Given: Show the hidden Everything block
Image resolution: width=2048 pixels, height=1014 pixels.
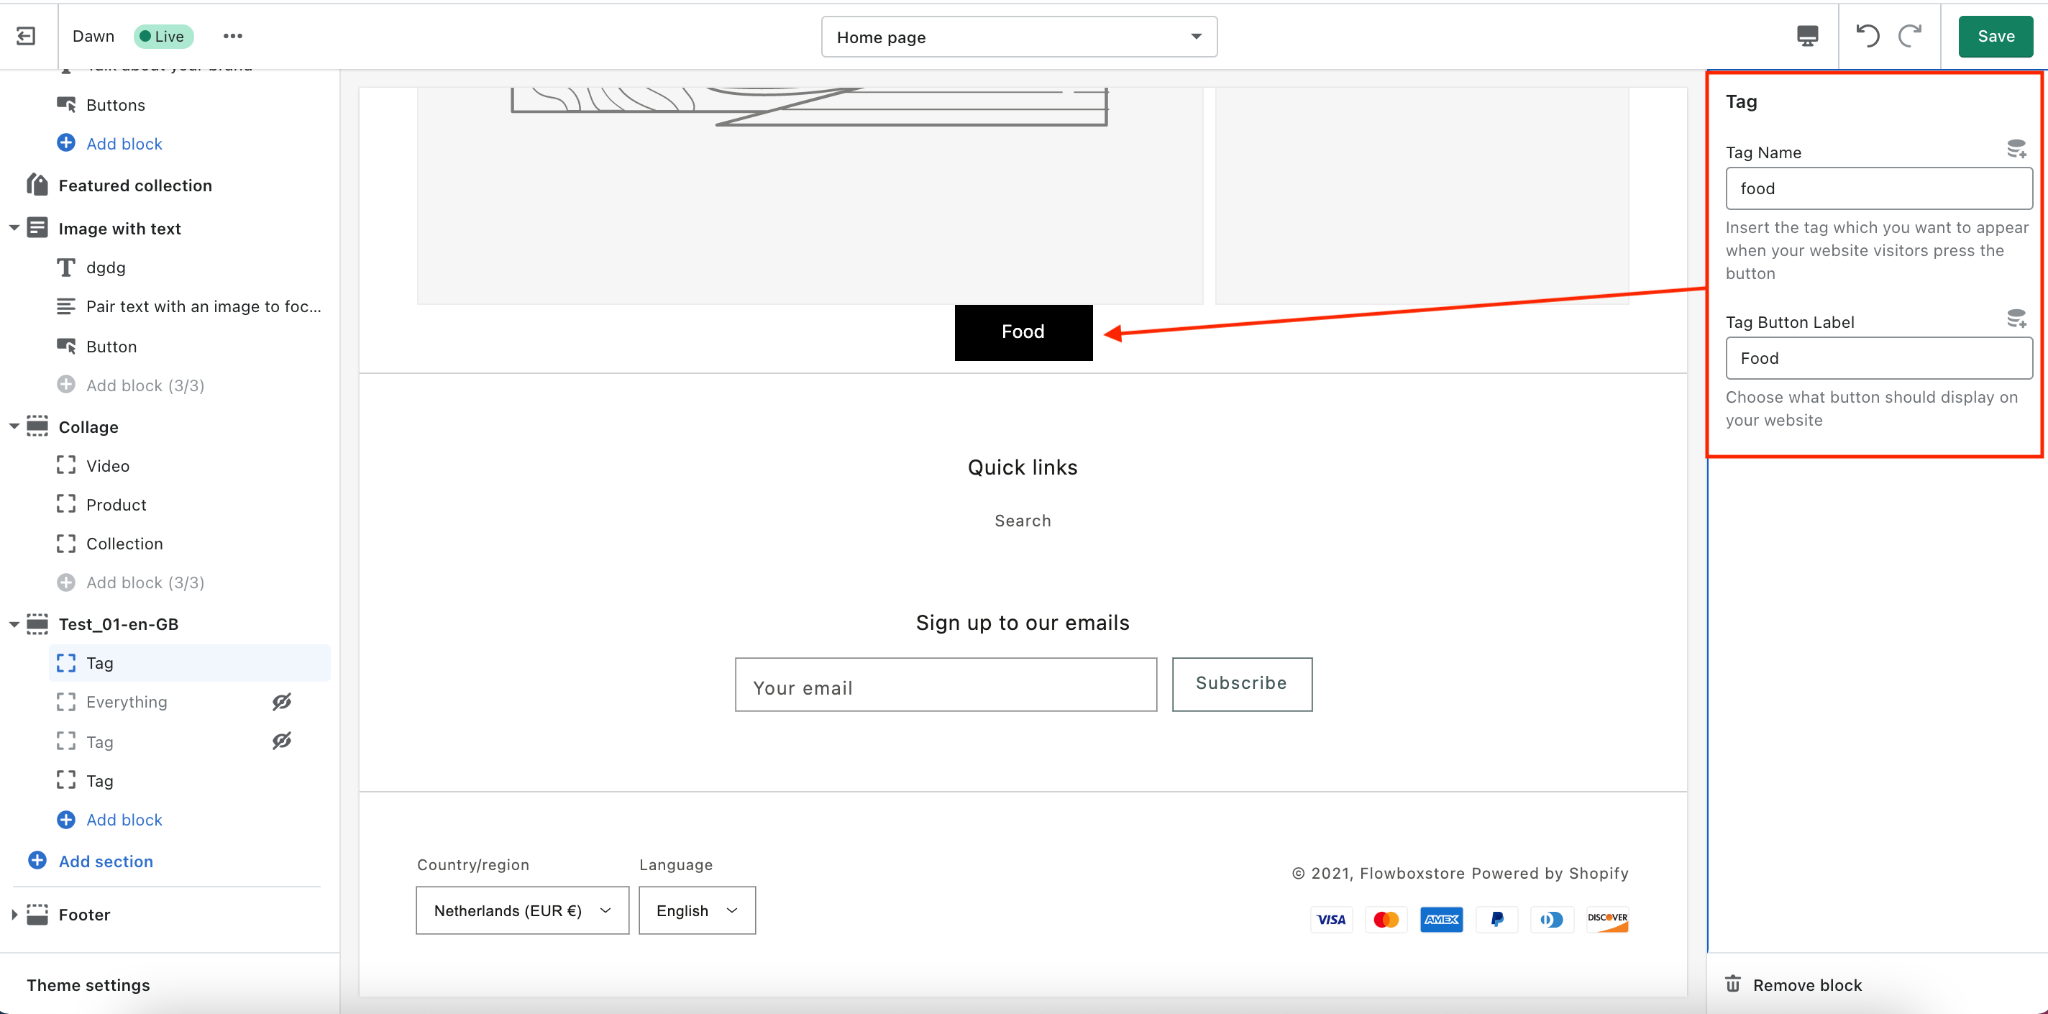Looking at the screenshot, I should (282, 702).
